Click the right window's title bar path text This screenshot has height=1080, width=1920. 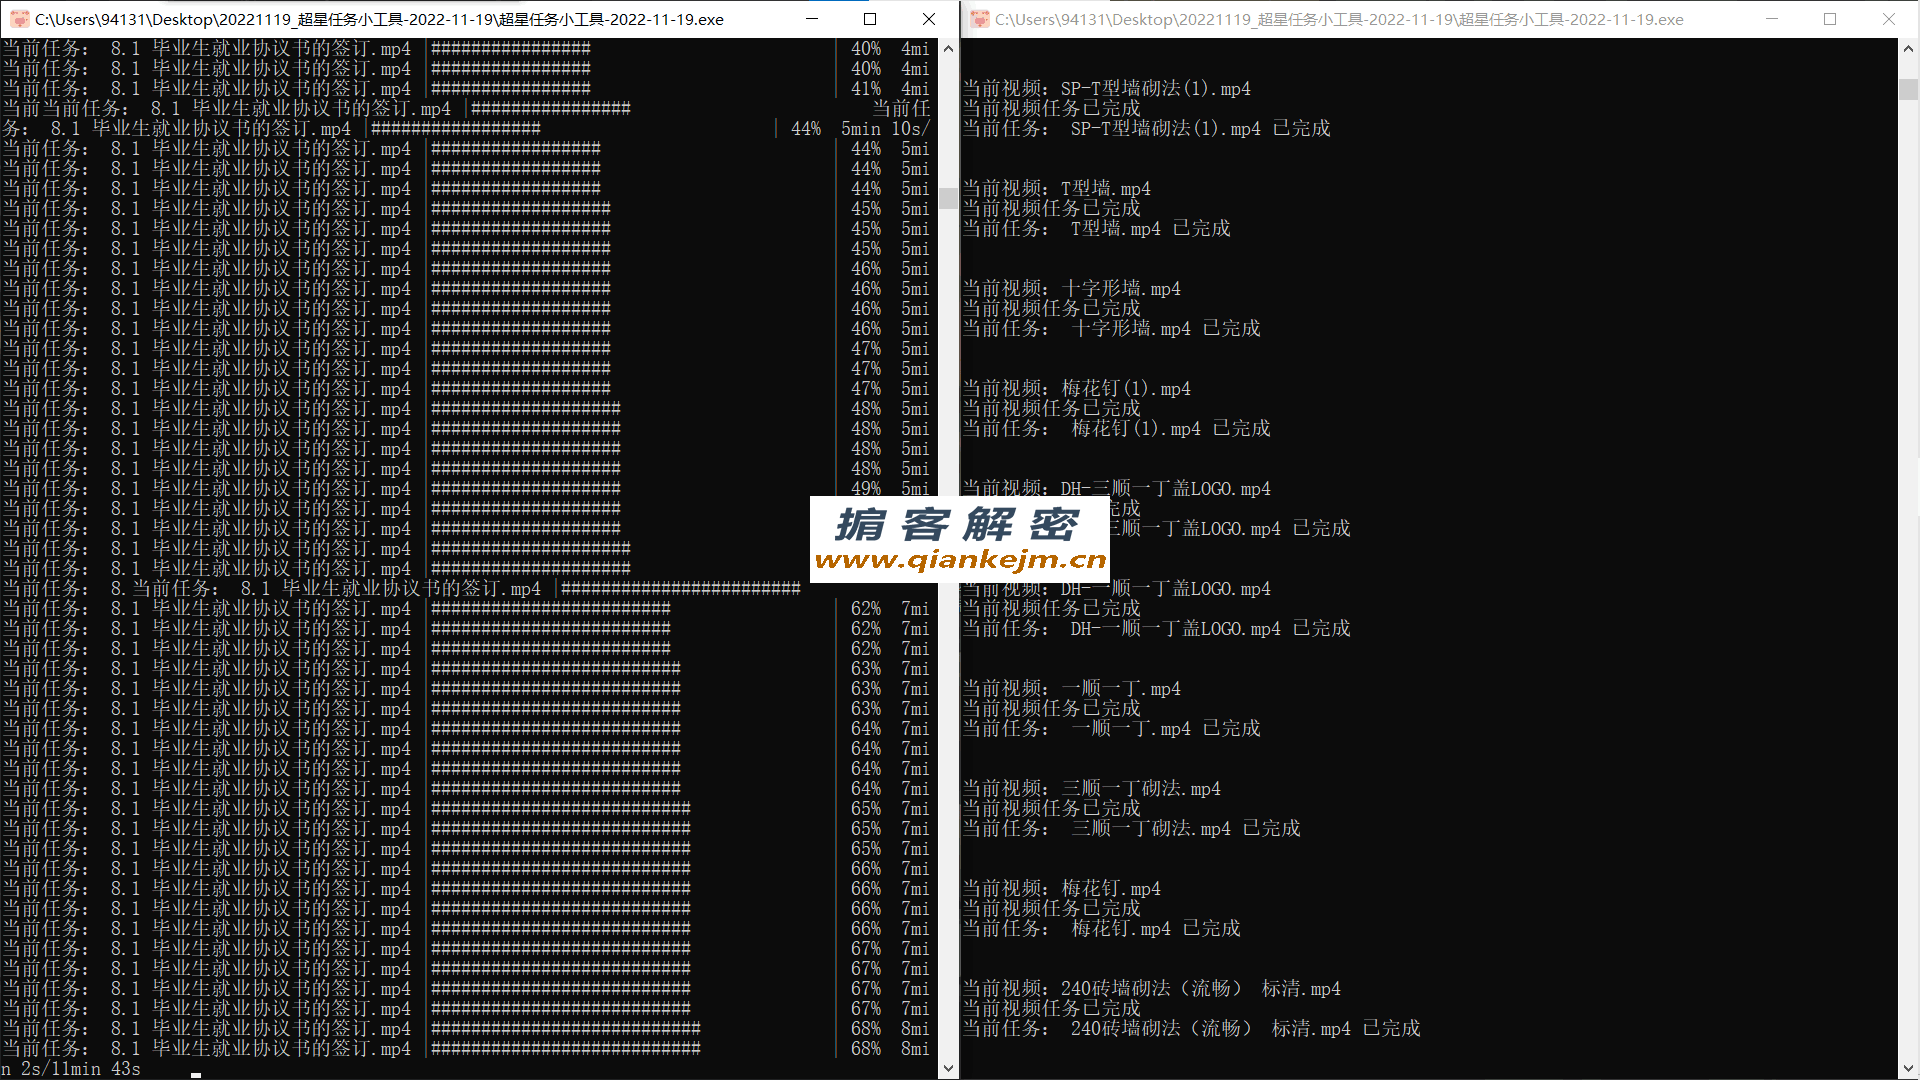[1339, 19]
